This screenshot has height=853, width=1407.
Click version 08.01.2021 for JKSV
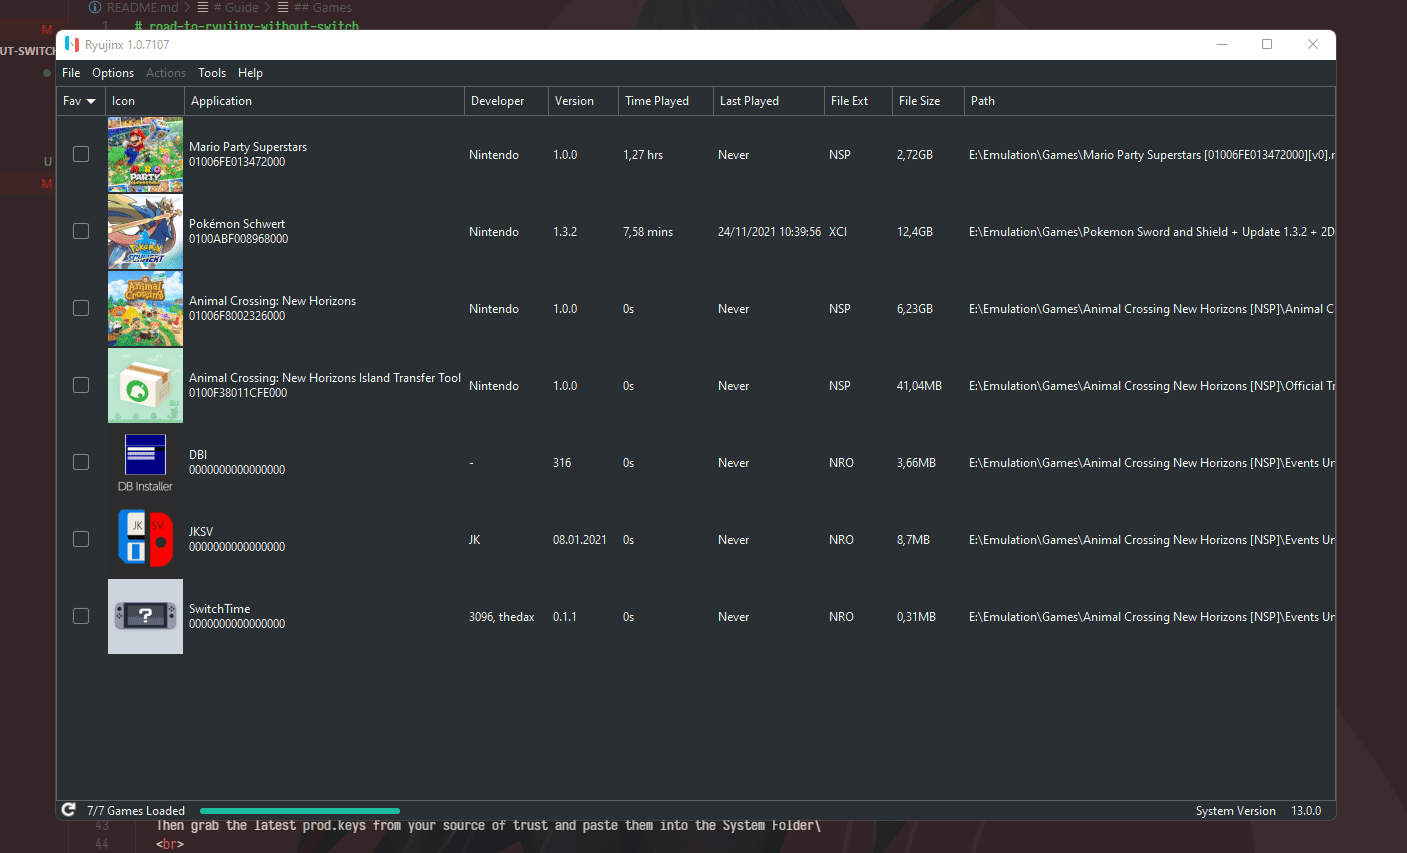(580, 540)
